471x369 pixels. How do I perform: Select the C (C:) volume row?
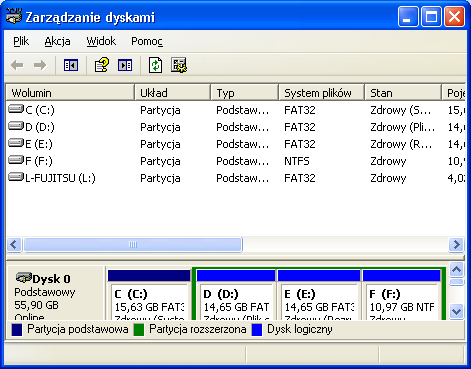[235, 110]
